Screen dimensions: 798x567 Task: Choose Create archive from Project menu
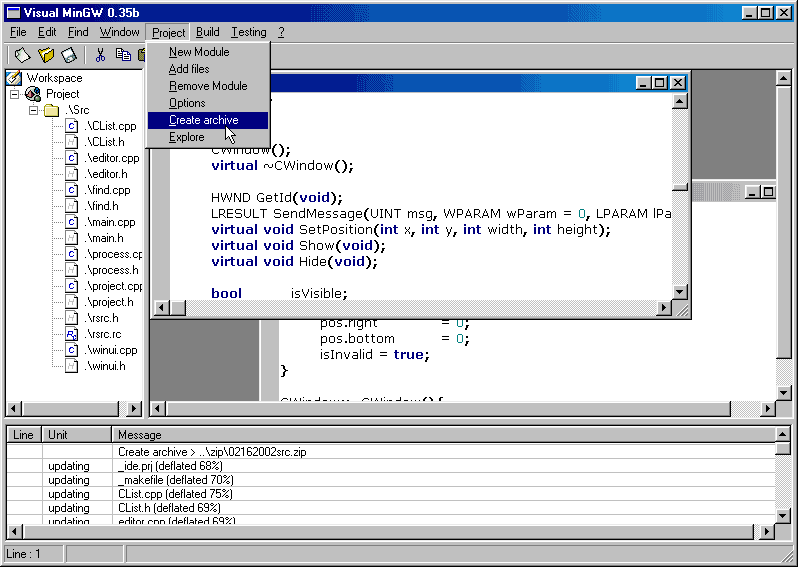coord(203,120)
